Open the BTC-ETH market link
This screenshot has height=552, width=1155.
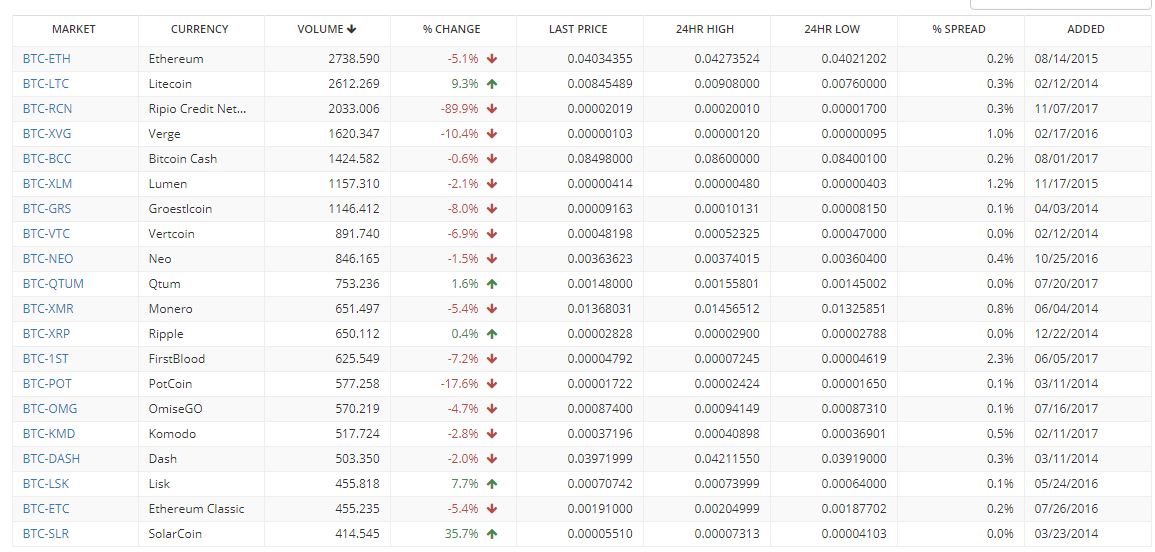tap(46, 59)
